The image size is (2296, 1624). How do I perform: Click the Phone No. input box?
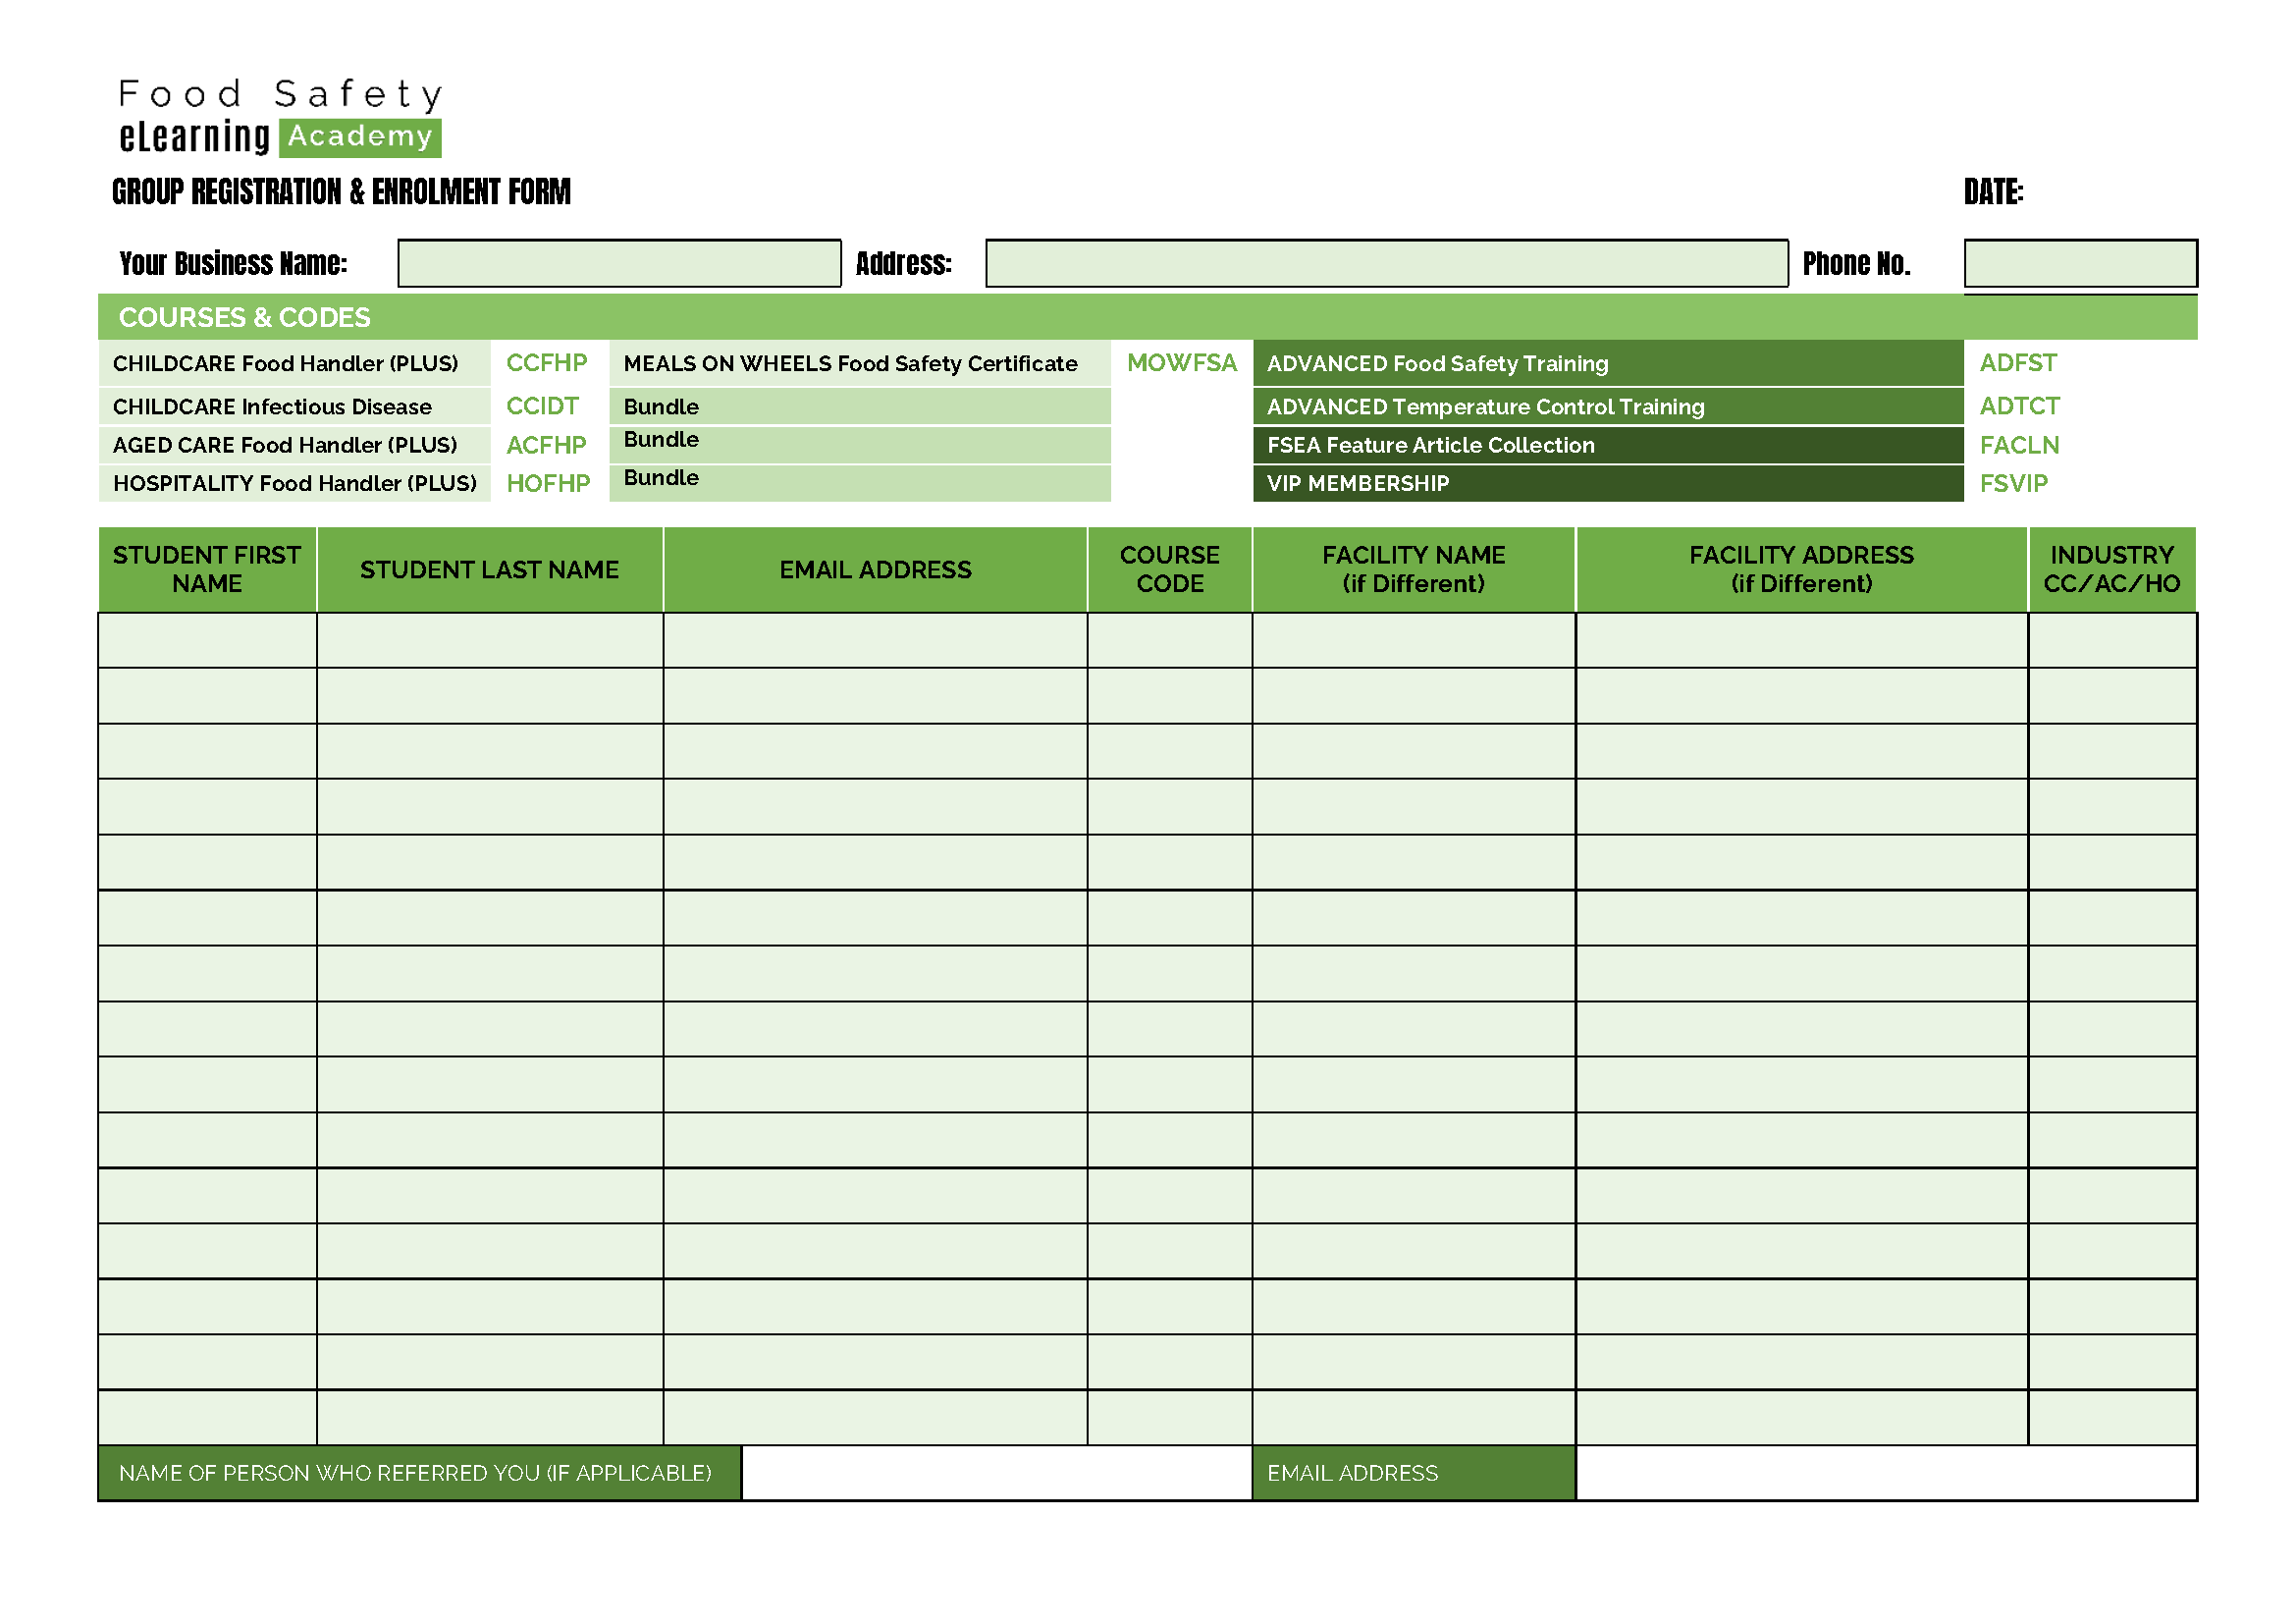(2080, 263)
